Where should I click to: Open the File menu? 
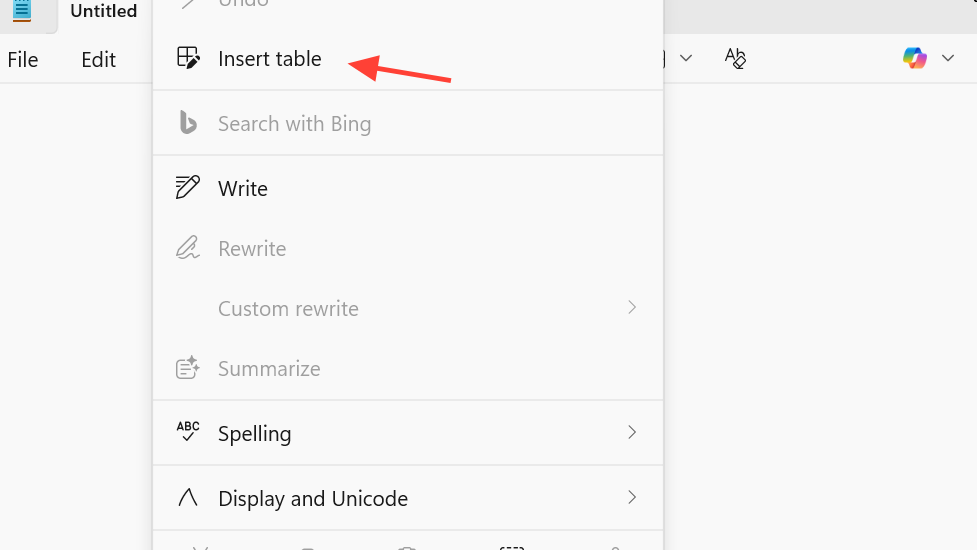(23, 59)
